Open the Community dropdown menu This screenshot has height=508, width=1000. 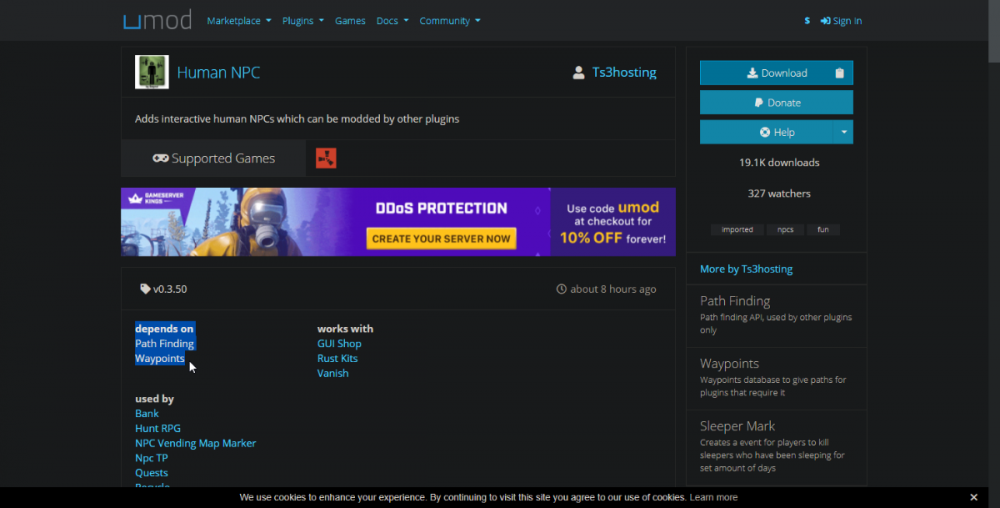(x=450, y=21)
